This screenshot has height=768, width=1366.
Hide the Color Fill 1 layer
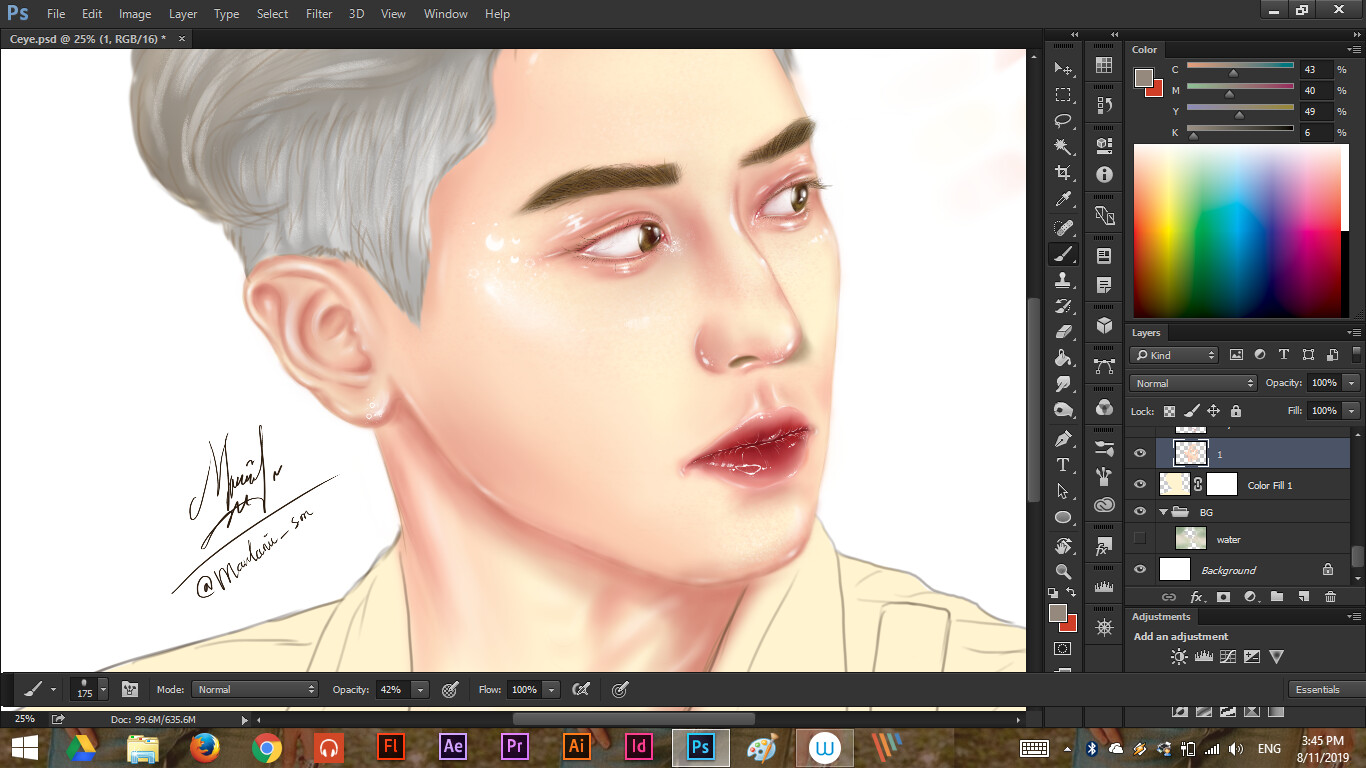click(x=1139, y=484)
